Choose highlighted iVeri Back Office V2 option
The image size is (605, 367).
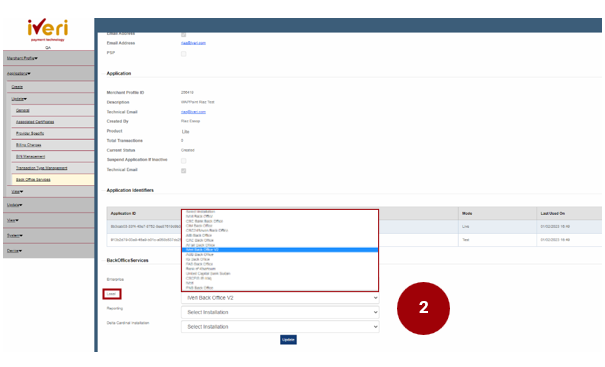click(280, 250)
